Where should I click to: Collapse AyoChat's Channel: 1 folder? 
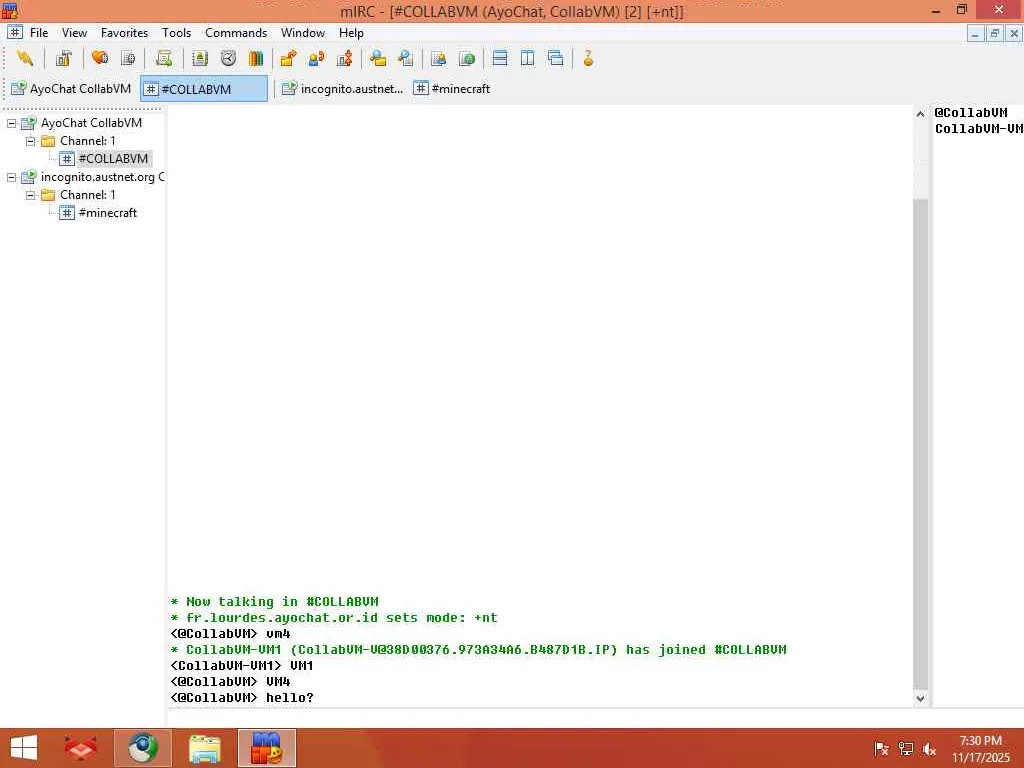[30, 141]
